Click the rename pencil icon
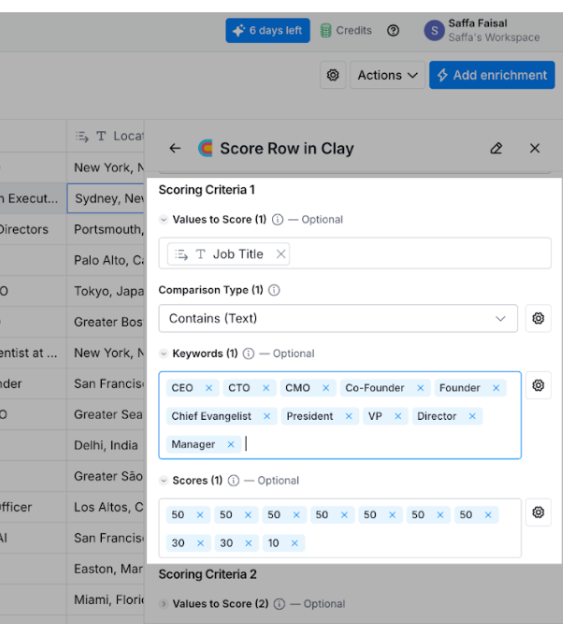 coord(496,148)
